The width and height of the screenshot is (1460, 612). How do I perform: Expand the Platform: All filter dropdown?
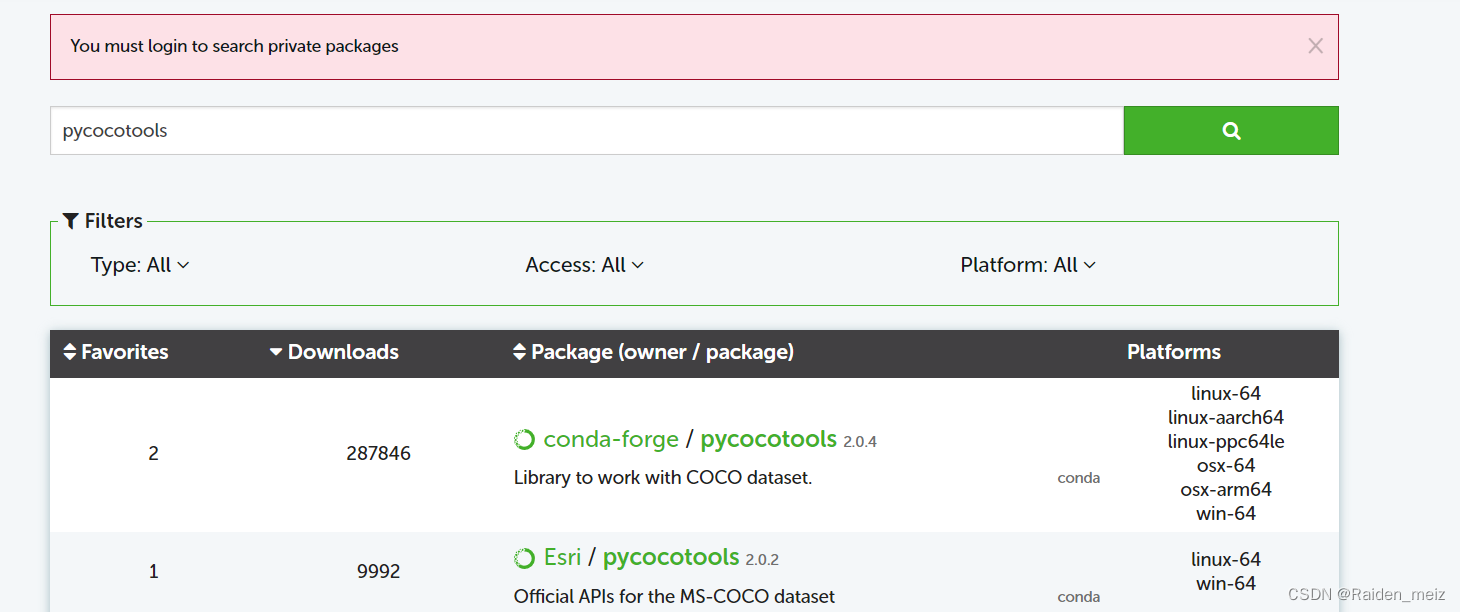pos(1028,264)
